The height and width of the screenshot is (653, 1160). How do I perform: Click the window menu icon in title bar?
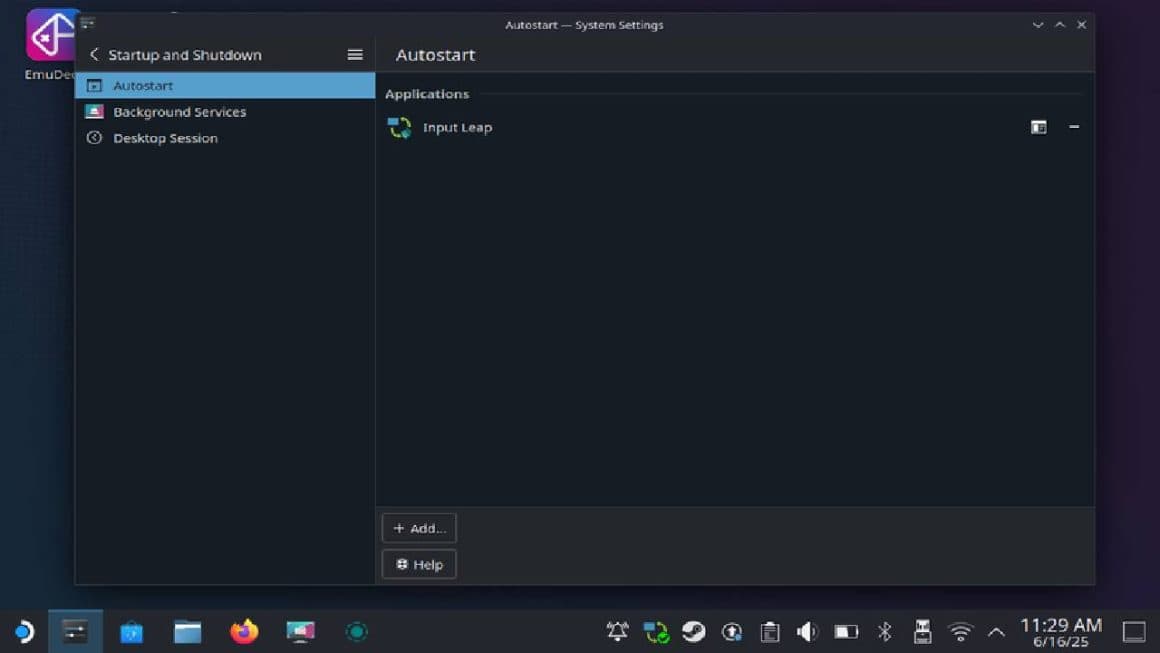[88, 23]
